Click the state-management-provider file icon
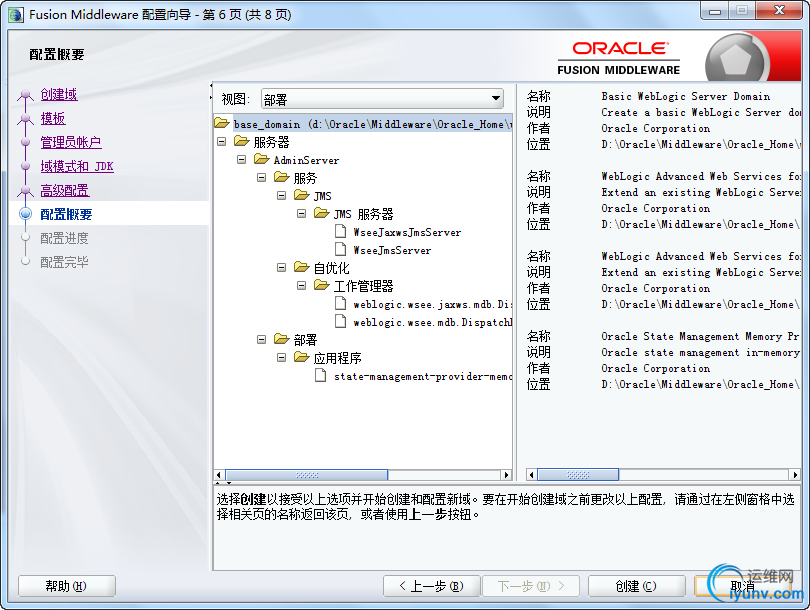Image resolution: width=810 pixels, height=610 pixels. pyautogui.click(x=321, y=375)
